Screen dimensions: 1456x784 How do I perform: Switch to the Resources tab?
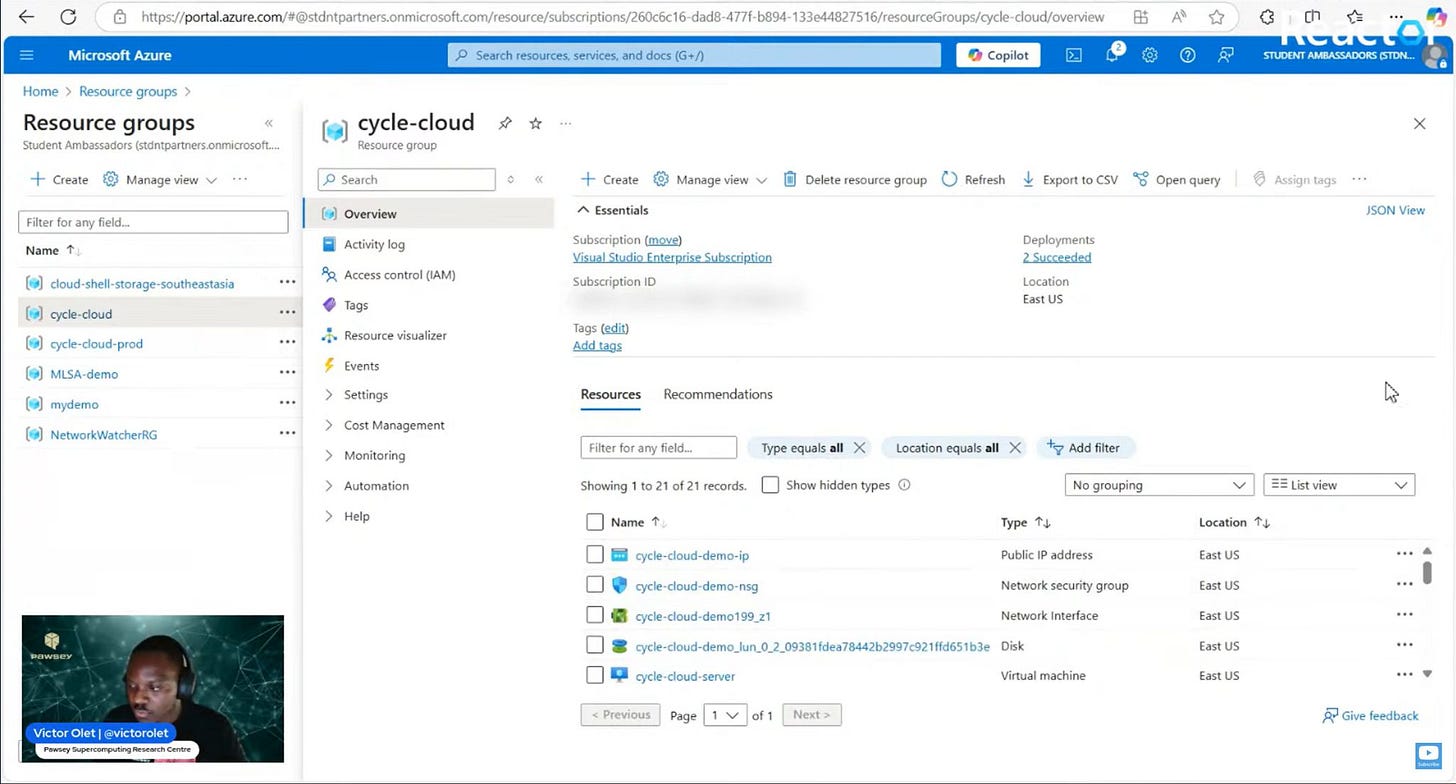coord(611,394)
